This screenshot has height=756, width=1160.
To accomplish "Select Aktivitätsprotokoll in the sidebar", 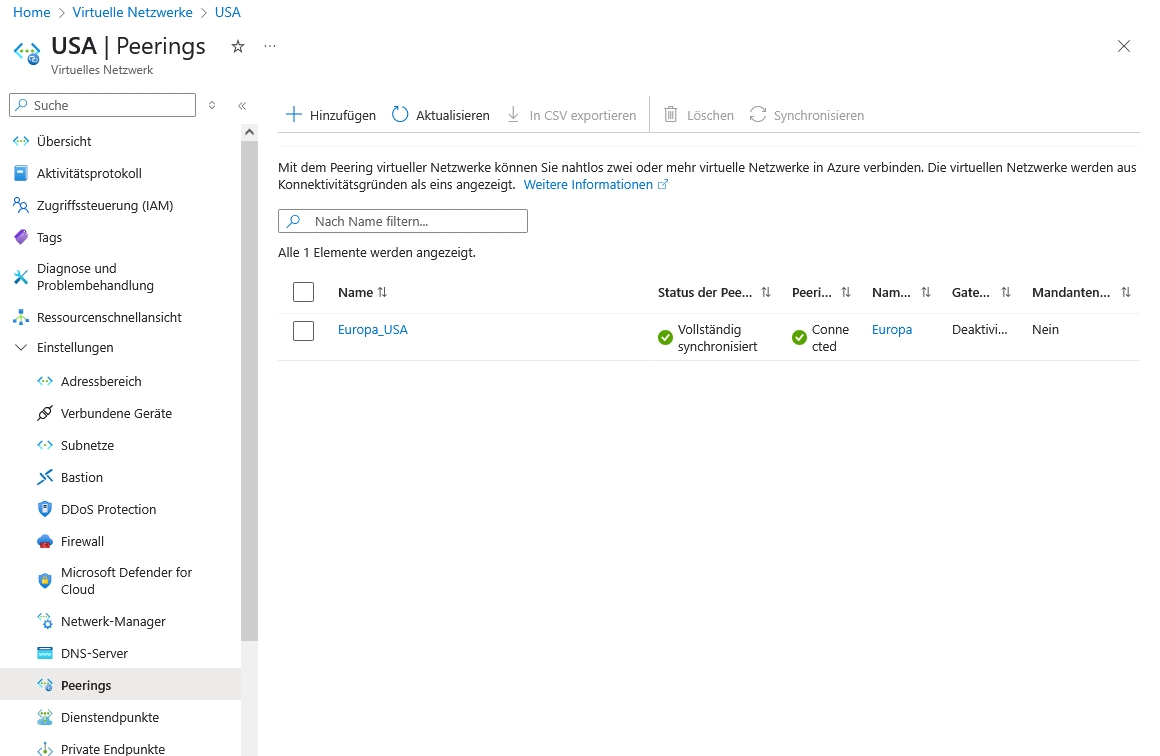I will pos(89,174).
